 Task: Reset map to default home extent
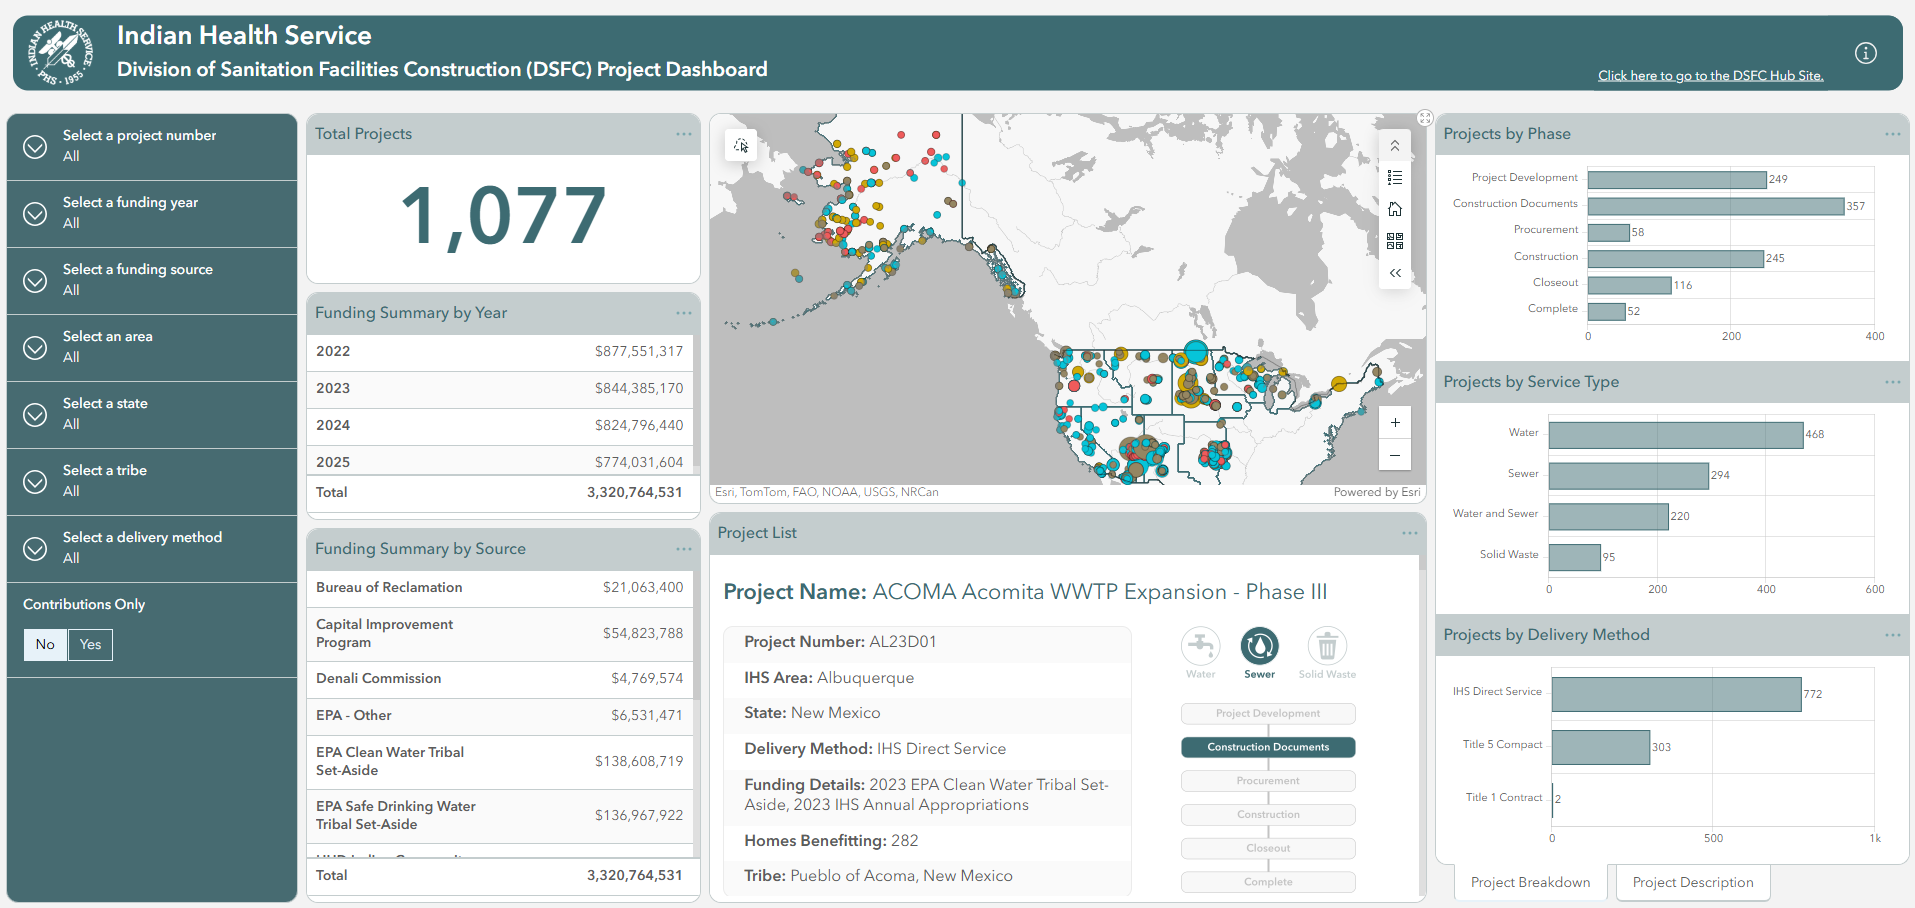click(1395, 209)
